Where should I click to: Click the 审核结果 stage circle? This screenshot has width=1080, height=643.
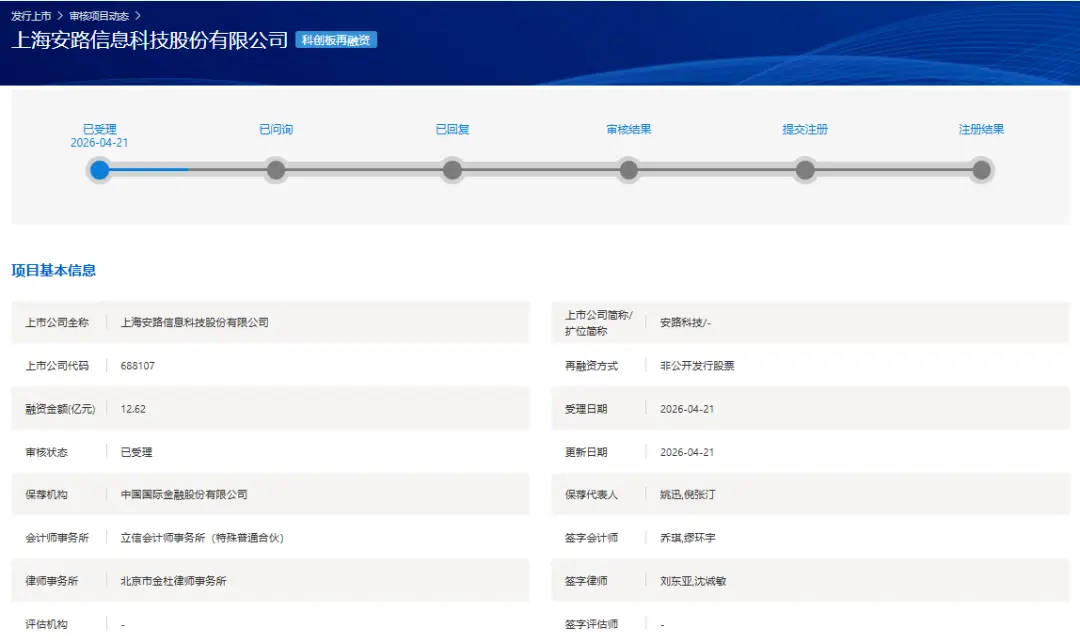[629, 170]
